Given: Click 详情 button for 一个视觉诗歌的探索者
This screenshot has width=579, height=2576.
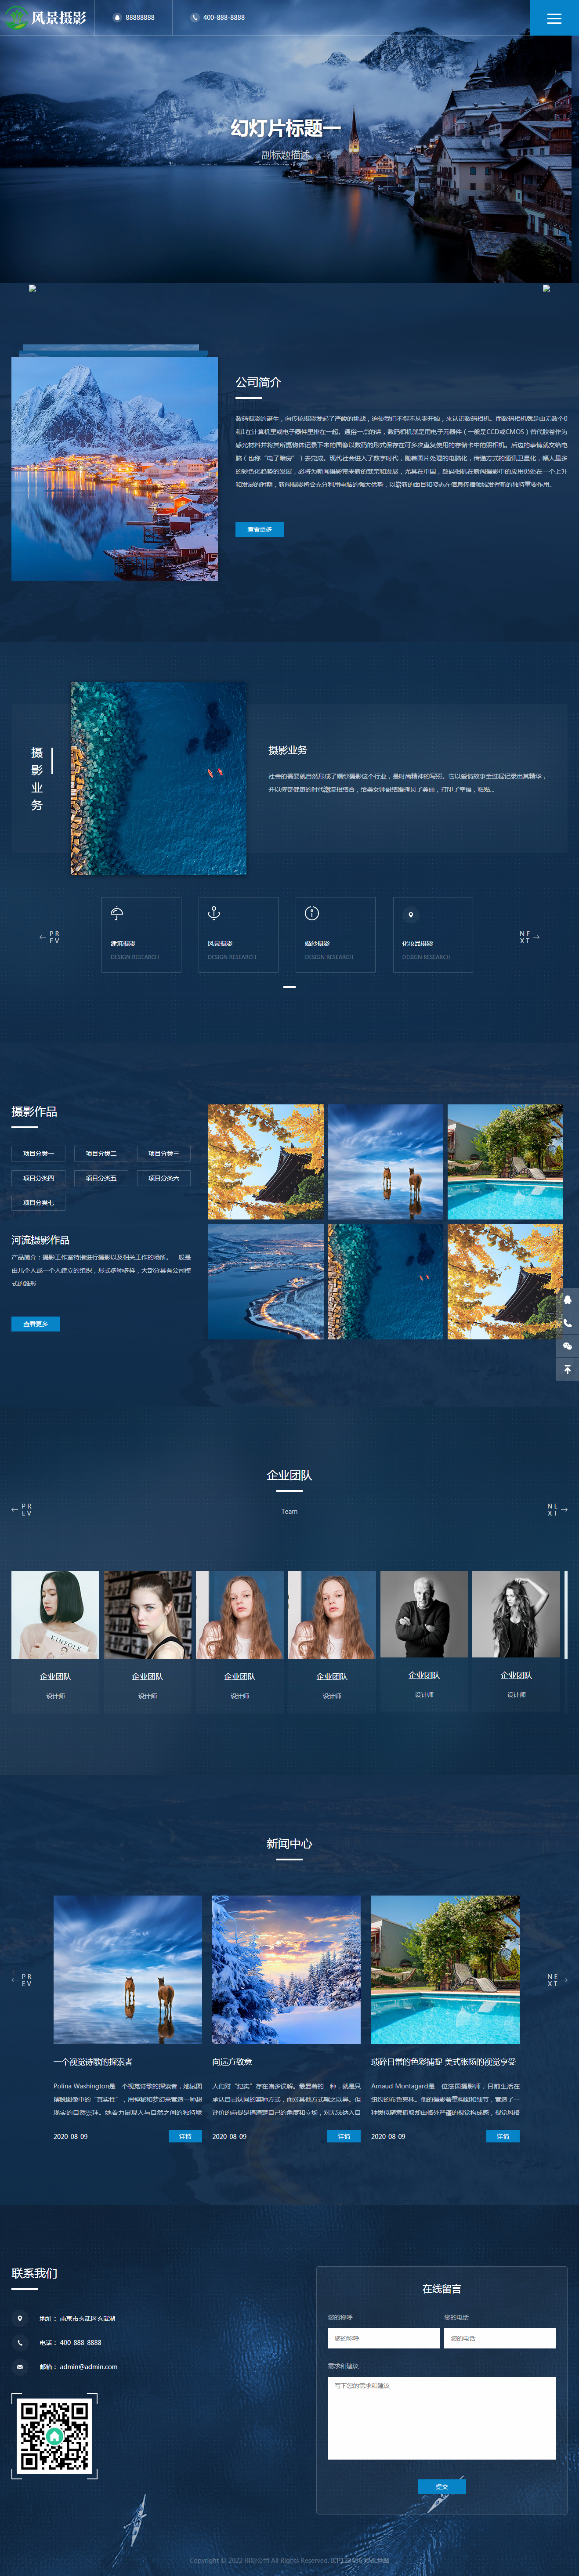Looking at the screenshot, I should click(x=185, y=2136).
